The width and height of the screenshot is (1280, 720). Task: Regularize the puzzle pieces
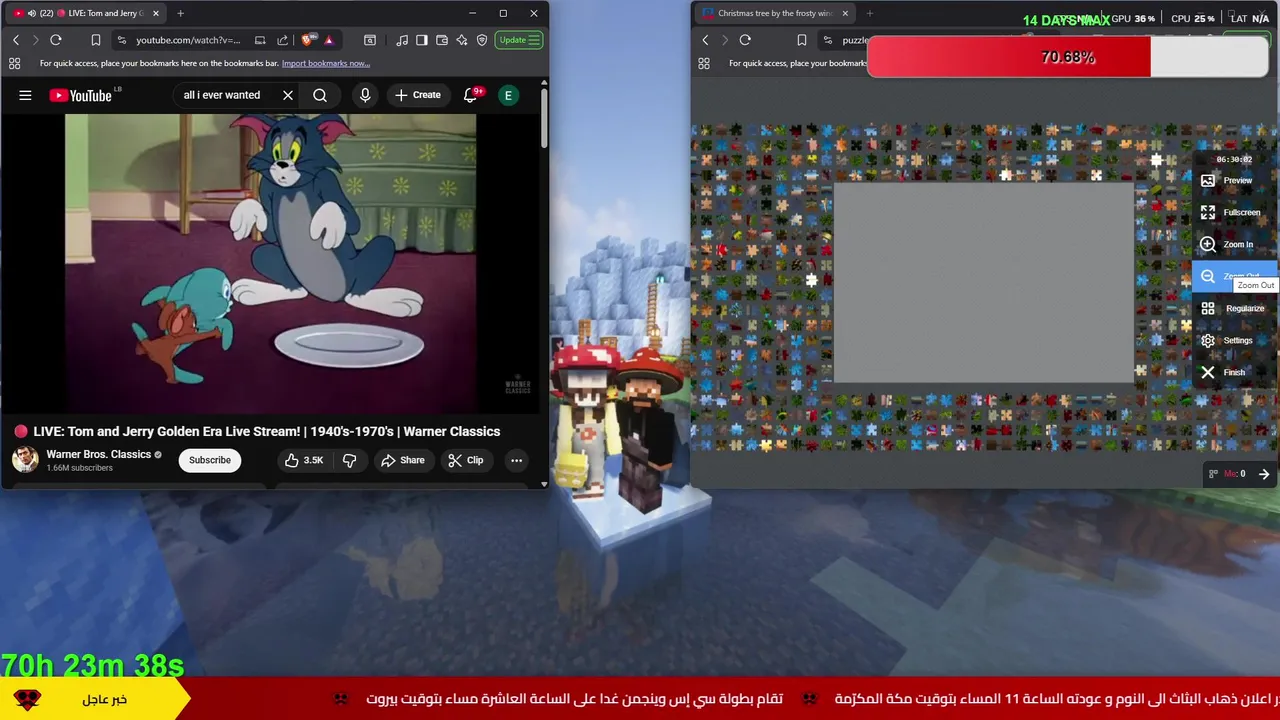1233,308
